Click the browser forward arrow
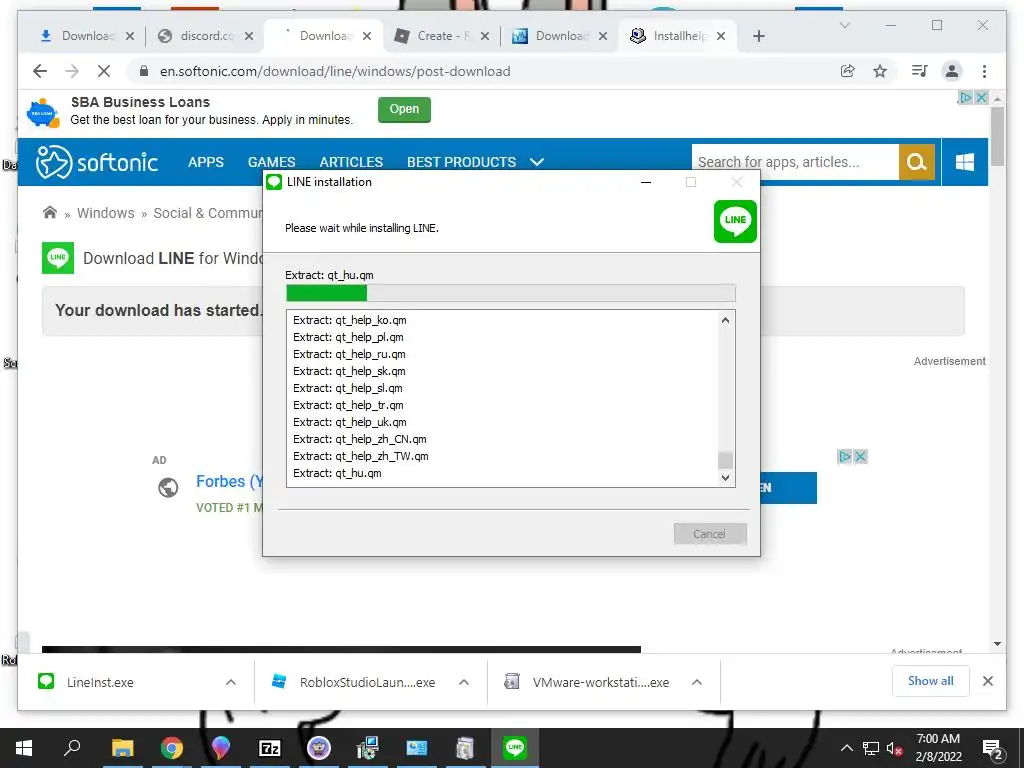 pyautogui.click(x=72, y=71)
